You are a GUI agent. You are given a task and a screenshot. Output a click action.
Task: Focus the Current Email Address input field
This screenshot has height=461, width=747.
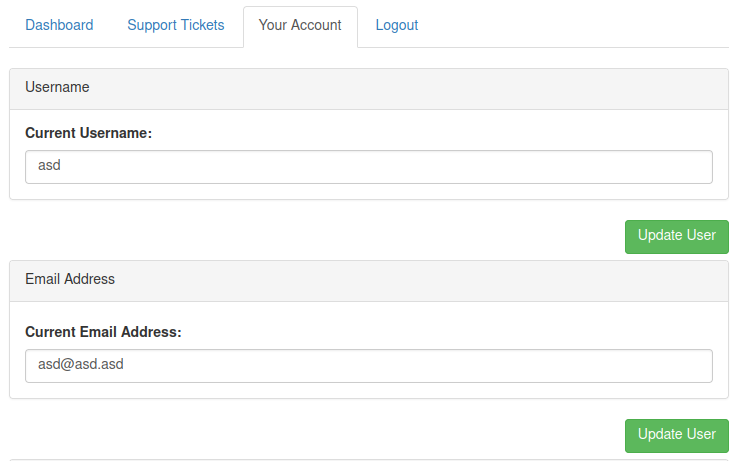coord(368,365)
